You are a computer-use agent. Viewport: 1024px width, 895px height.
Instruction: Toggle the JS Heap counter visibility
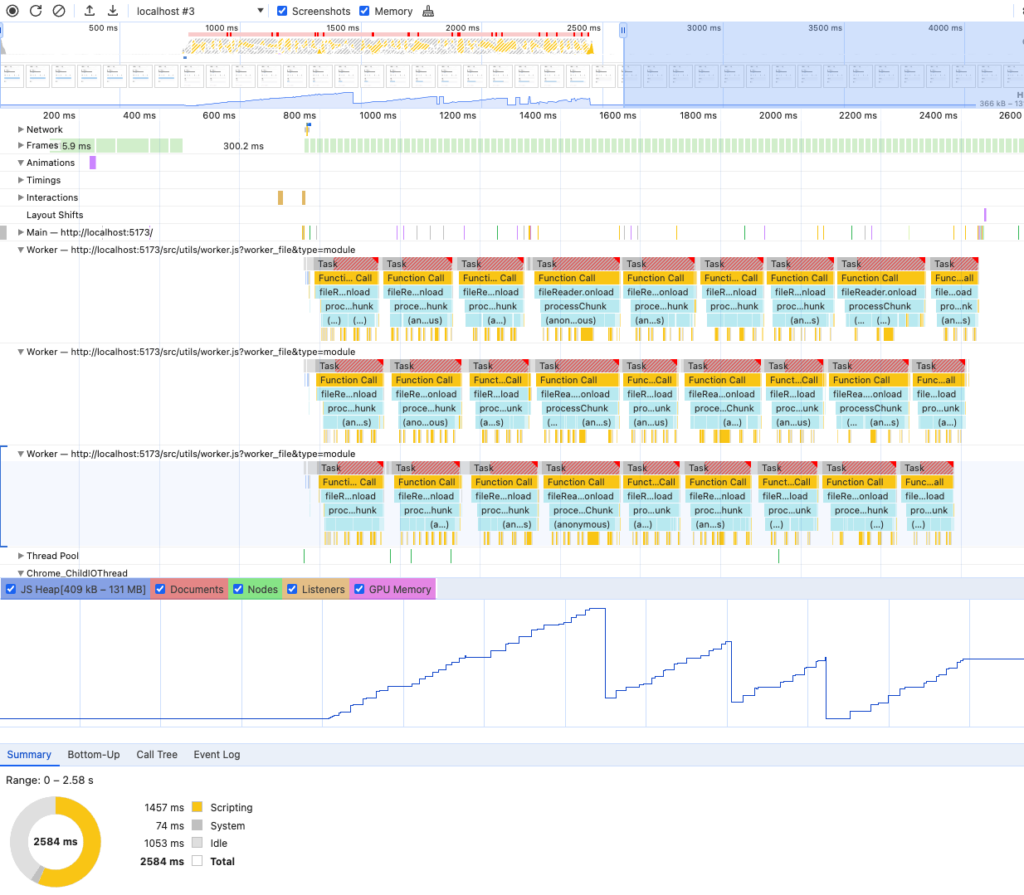tap(11, 589)
